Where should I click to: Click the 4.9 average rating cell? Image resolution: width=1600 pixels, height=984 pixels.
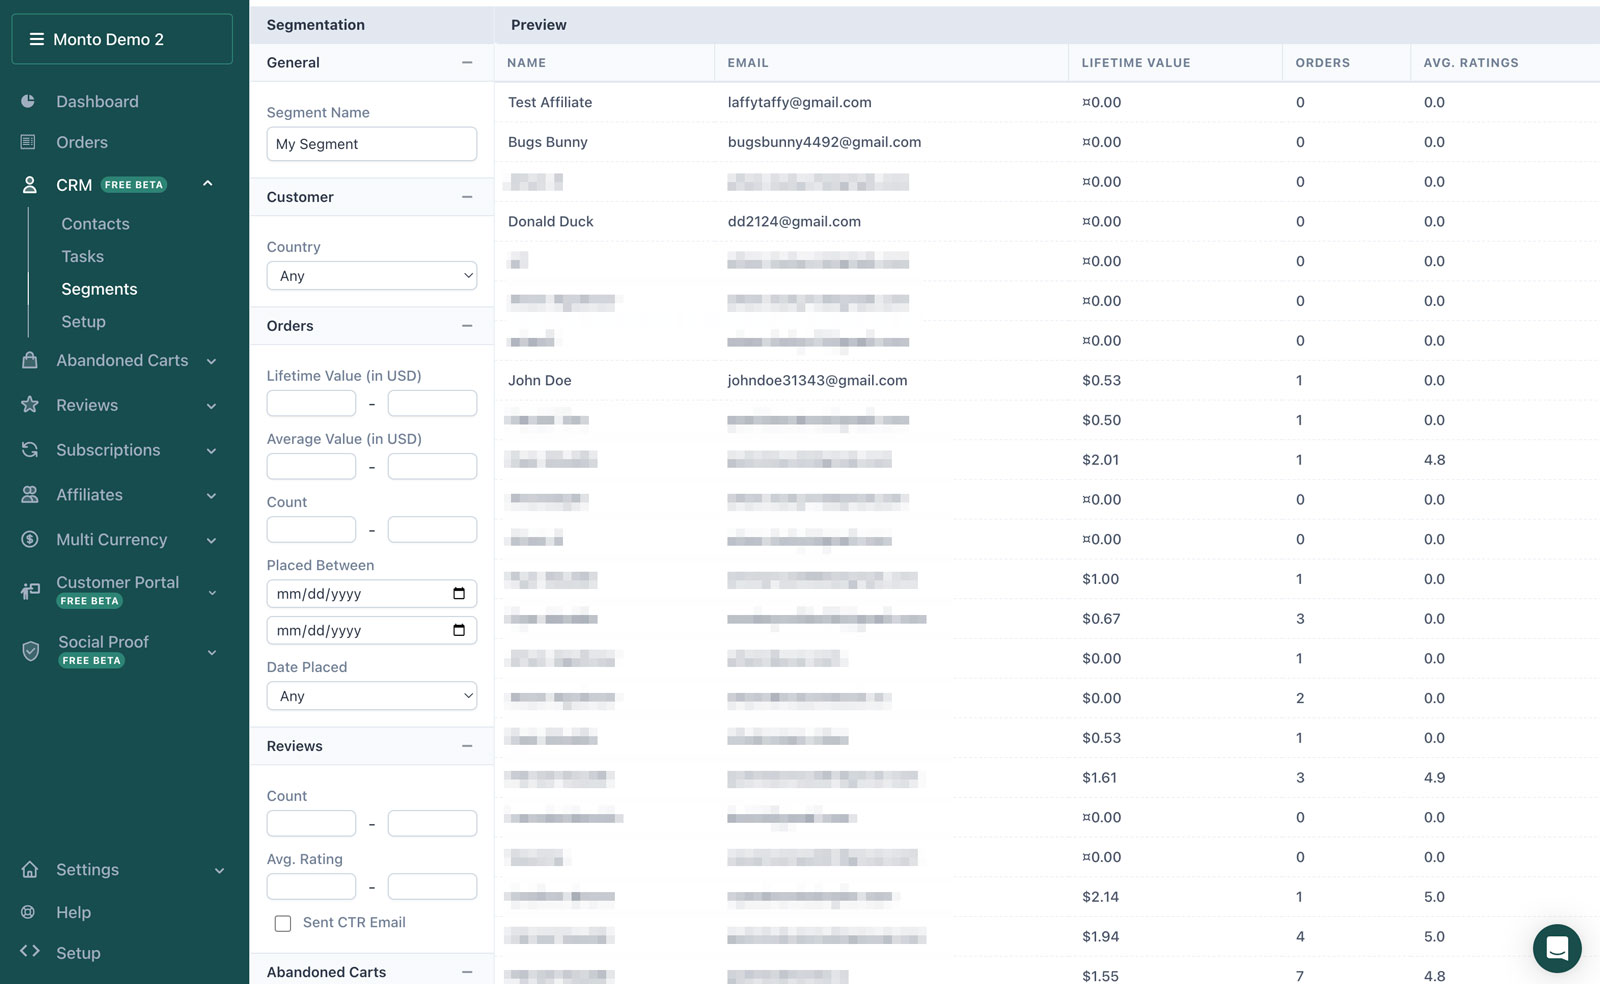tap(1434, 777)
